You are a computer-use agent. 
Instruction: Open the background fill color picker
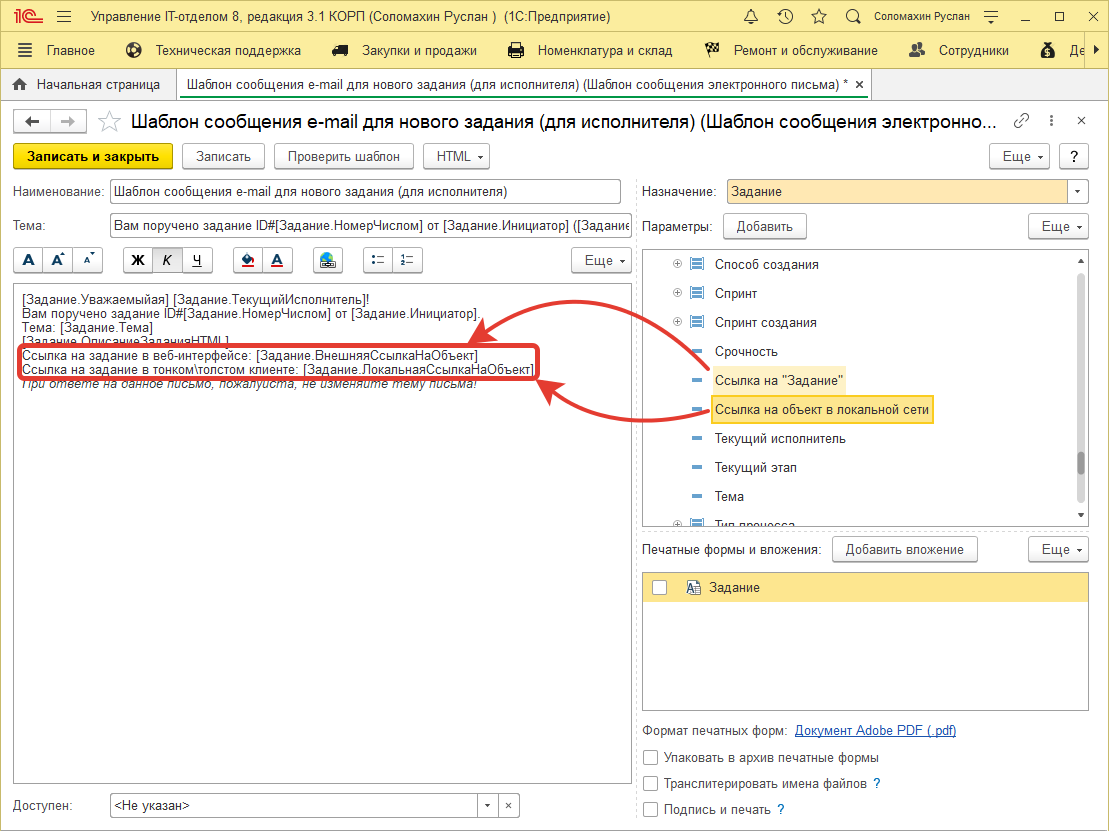[x=248, y=260]
